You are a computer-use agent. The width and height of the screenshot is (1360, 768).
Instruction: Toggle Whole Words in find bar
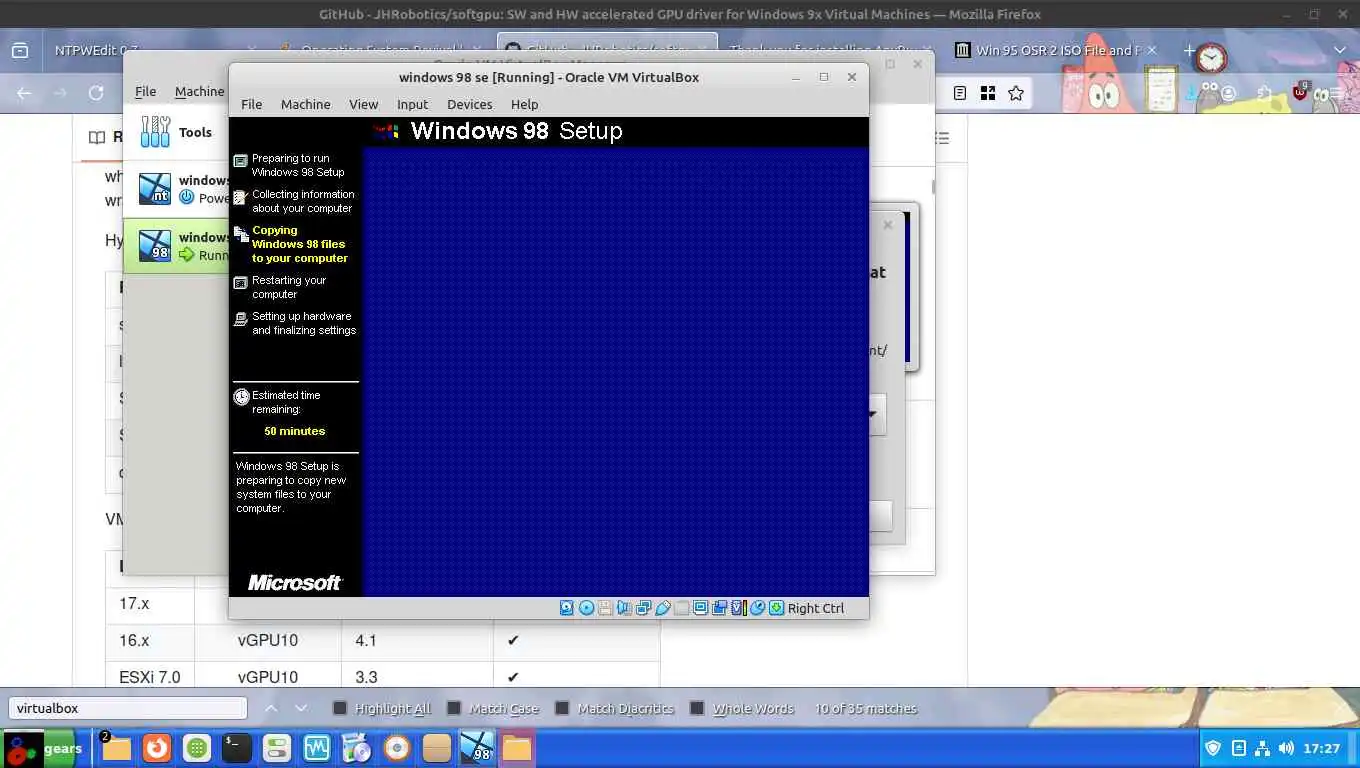click(x=742, y=708)
